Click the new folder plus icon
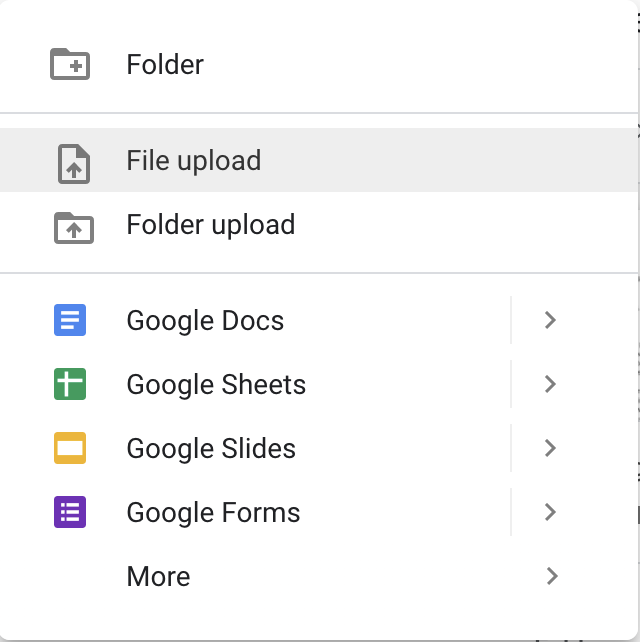Image resolution: width=640 pixels, height=642 pixels. (70, 64)
